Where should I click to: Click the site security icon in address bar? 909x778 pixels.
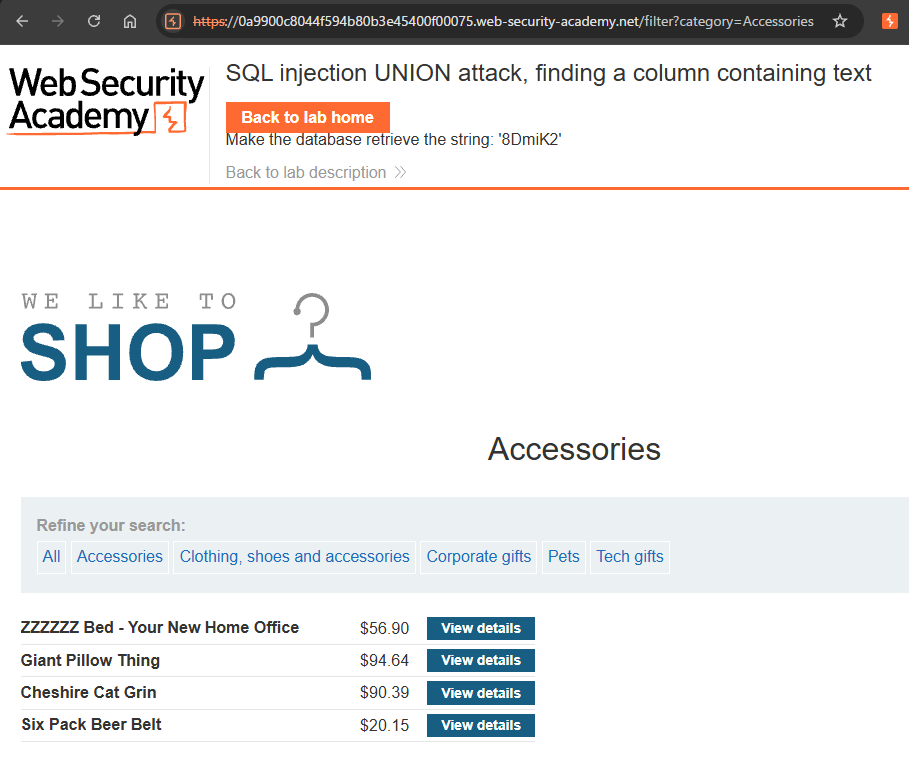tap(173, 21)
